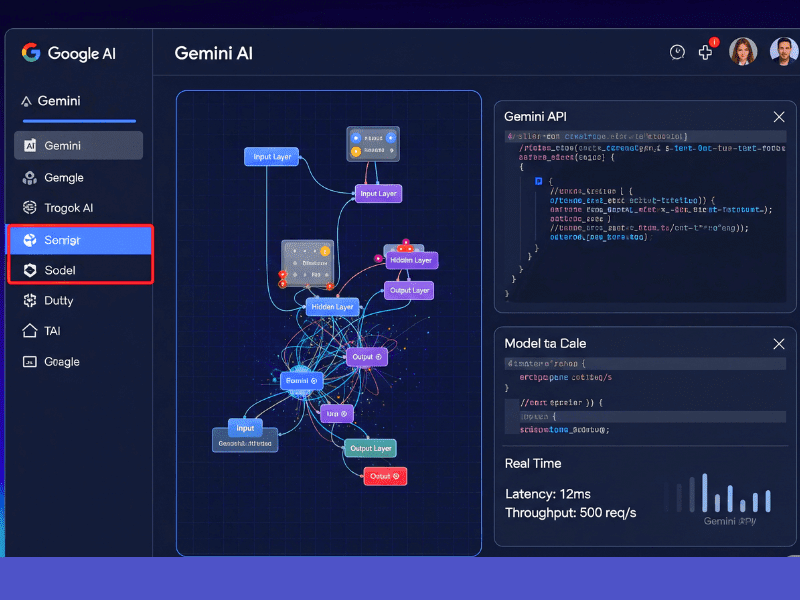Click the Latency: 12ms value
The image size is (800, 600).
(x=548, y=494)
